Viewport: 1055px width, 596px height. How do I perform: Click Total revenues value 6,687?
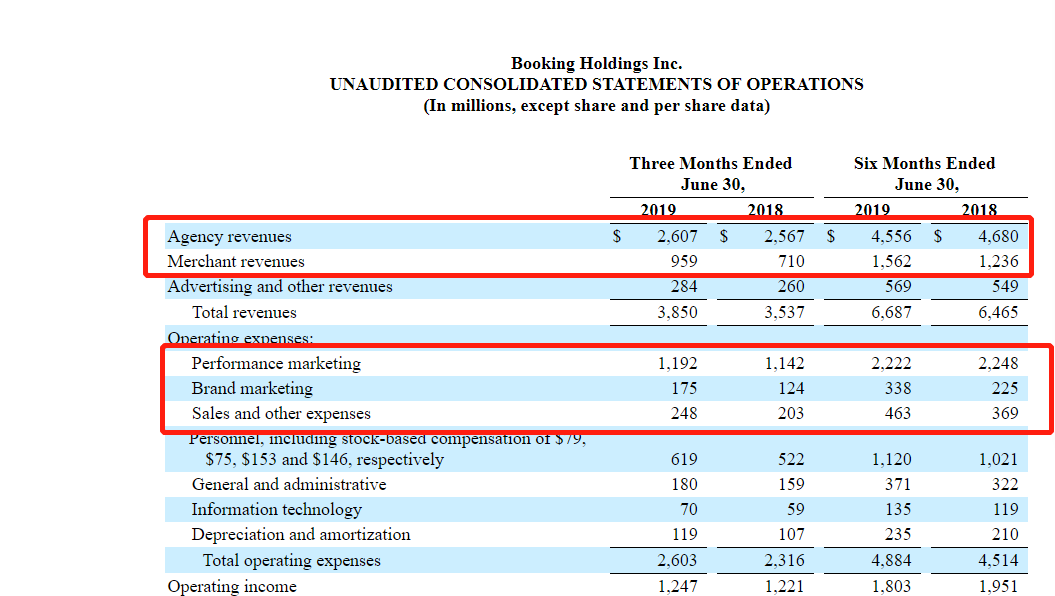[x=891, y=313]
